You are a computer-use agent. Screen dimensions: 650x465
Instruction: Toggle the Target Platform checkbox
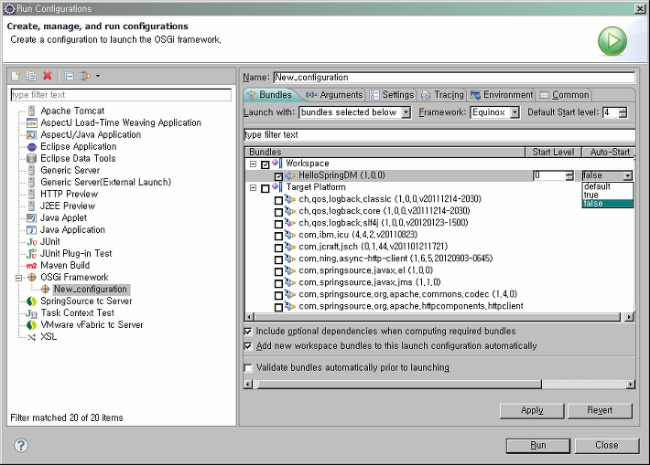[x=265, y=189]
